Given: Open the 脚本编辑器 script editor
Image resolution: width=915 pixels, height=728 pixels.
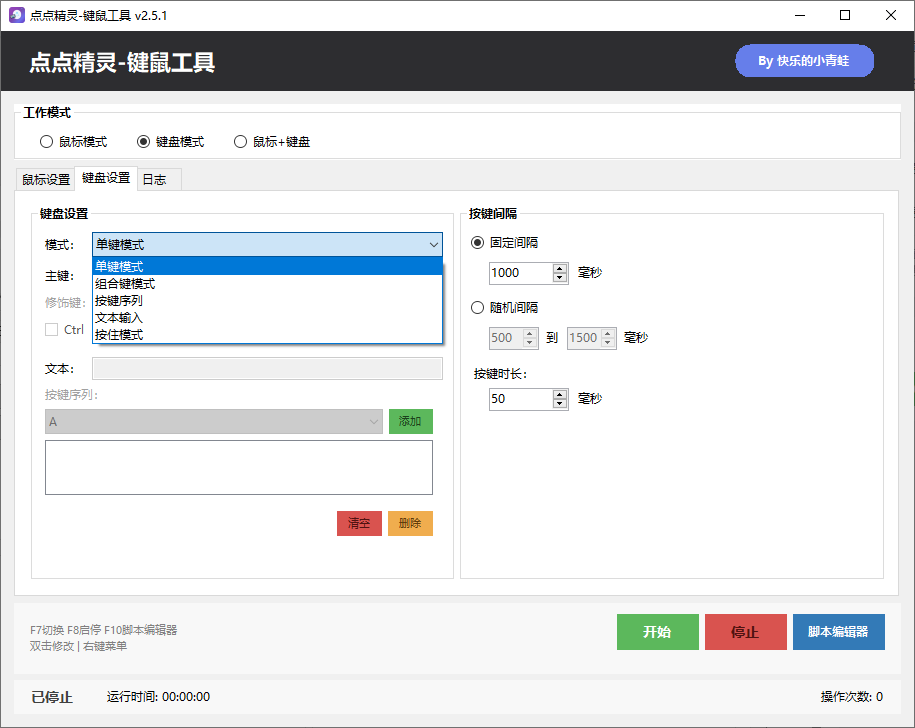Looking at the screenshot, I should (838, 631).
